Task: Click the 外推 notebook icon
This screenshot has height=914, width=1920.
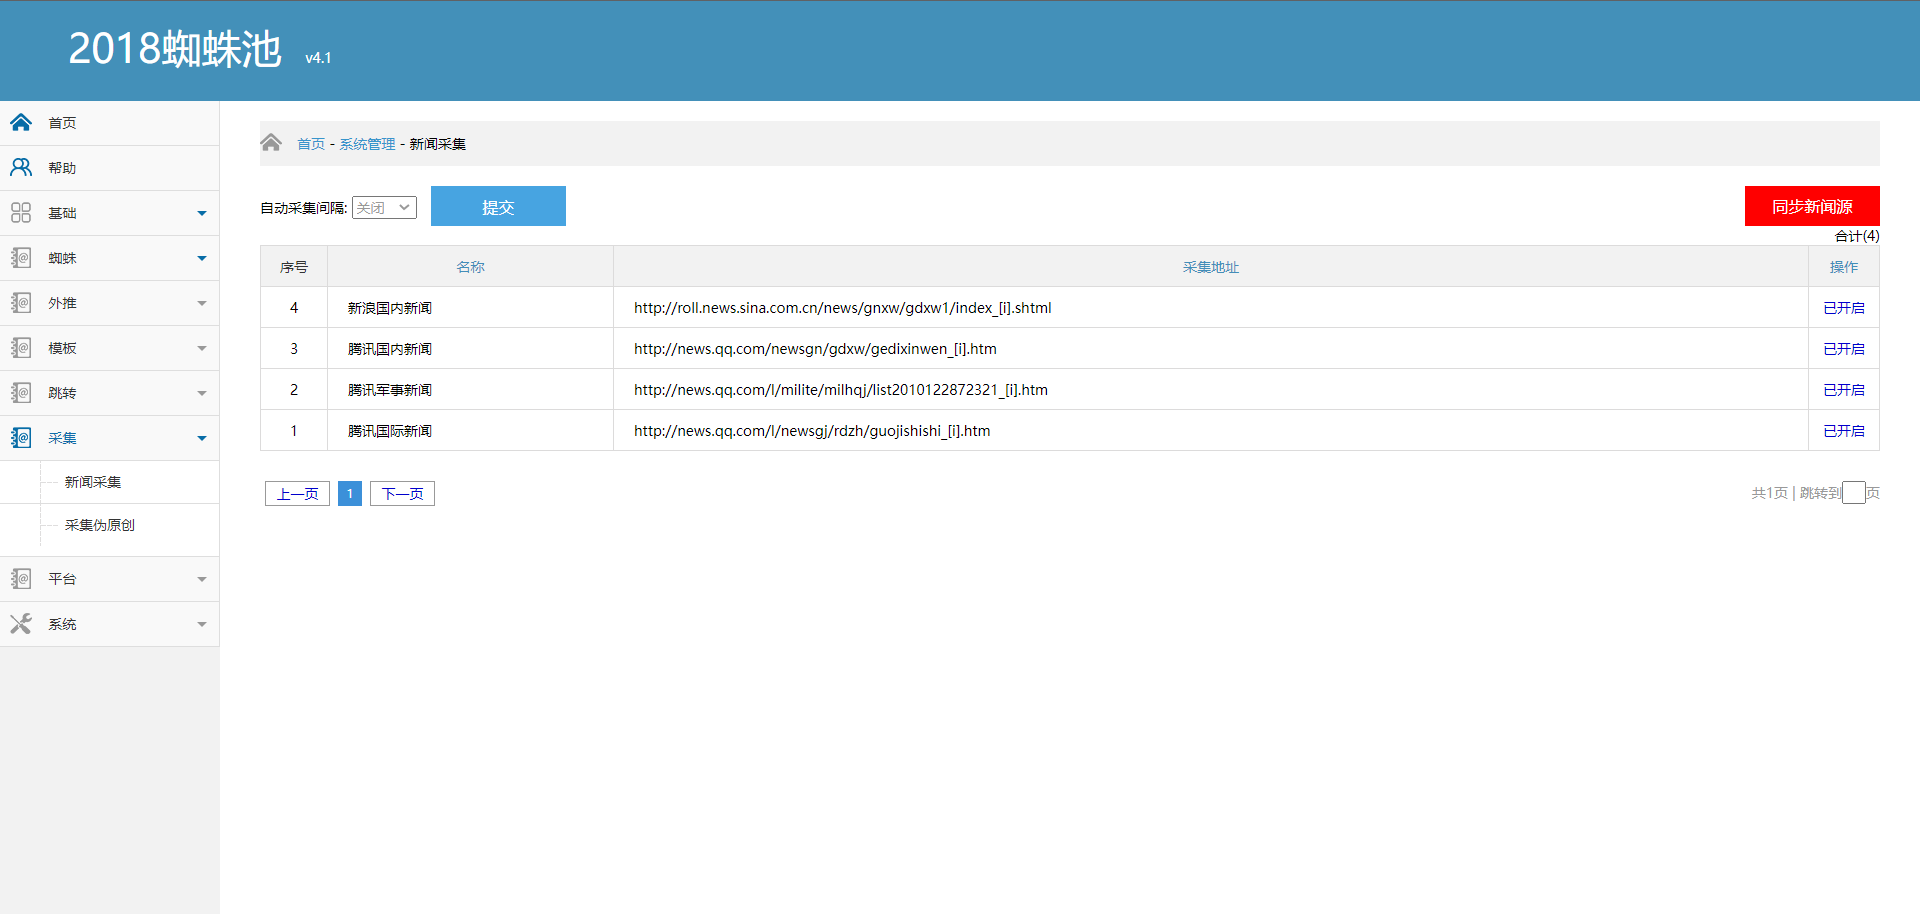Action: tap(21, 303)
